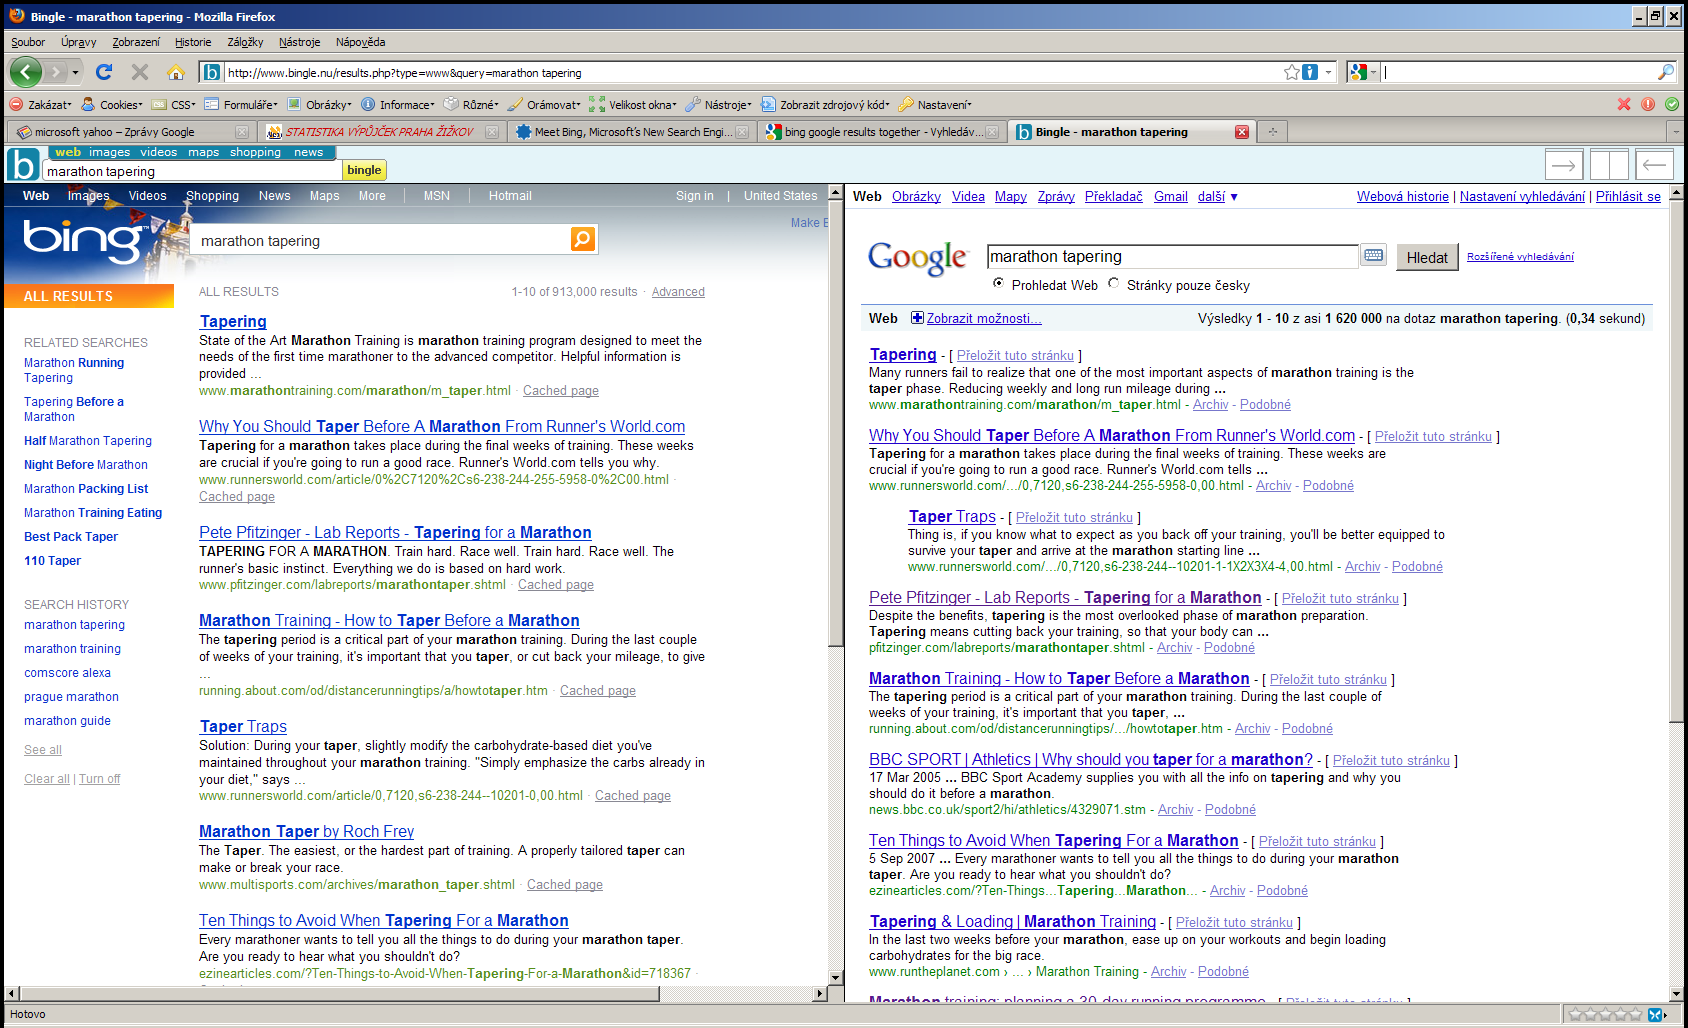Open the list all tabs dropdown arrow
The height and width of the screenshot is (1028, 1688).
point(1675,132)
